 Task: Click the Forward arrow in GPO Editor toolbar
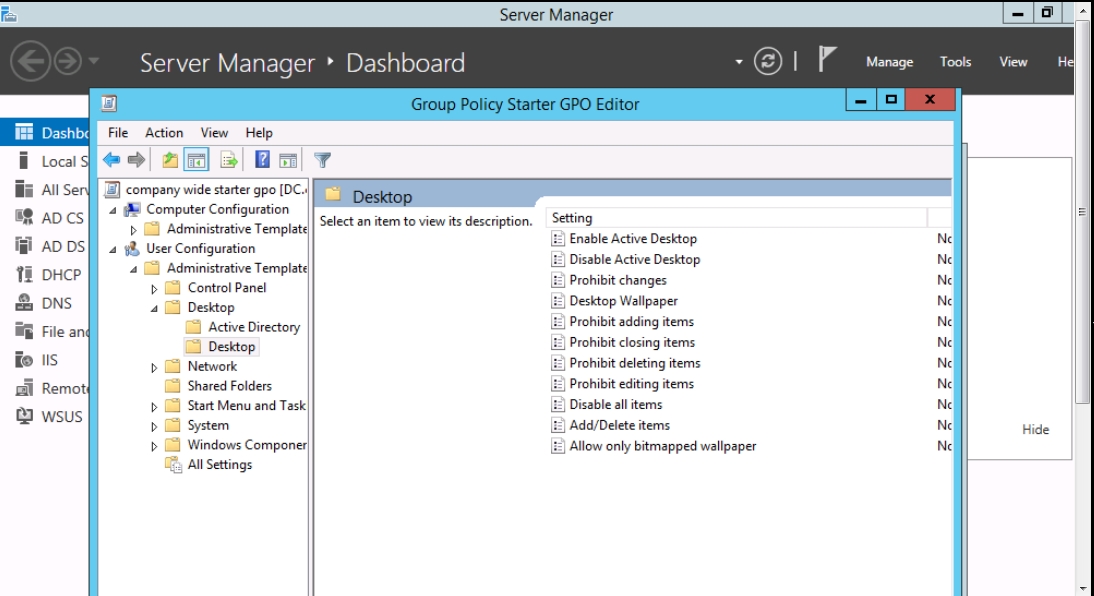(x=137, y=160)
